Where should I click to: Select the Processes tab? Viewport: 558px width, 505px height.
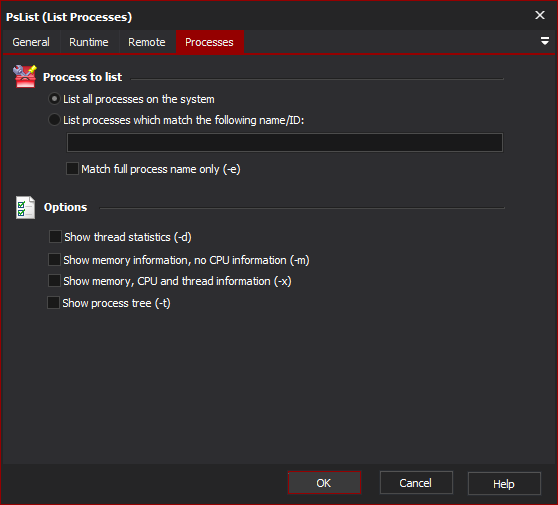[209, 42]
